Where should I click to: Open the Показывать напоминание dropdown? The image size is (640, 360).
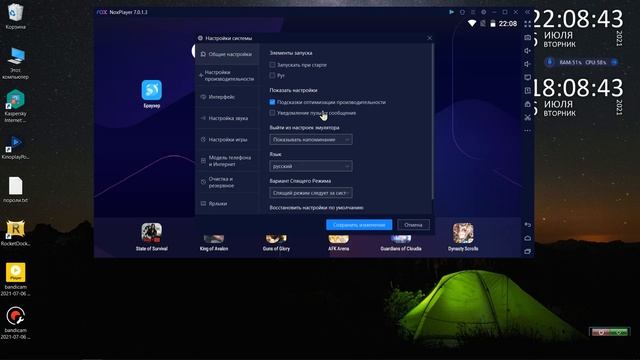point(311,140)
